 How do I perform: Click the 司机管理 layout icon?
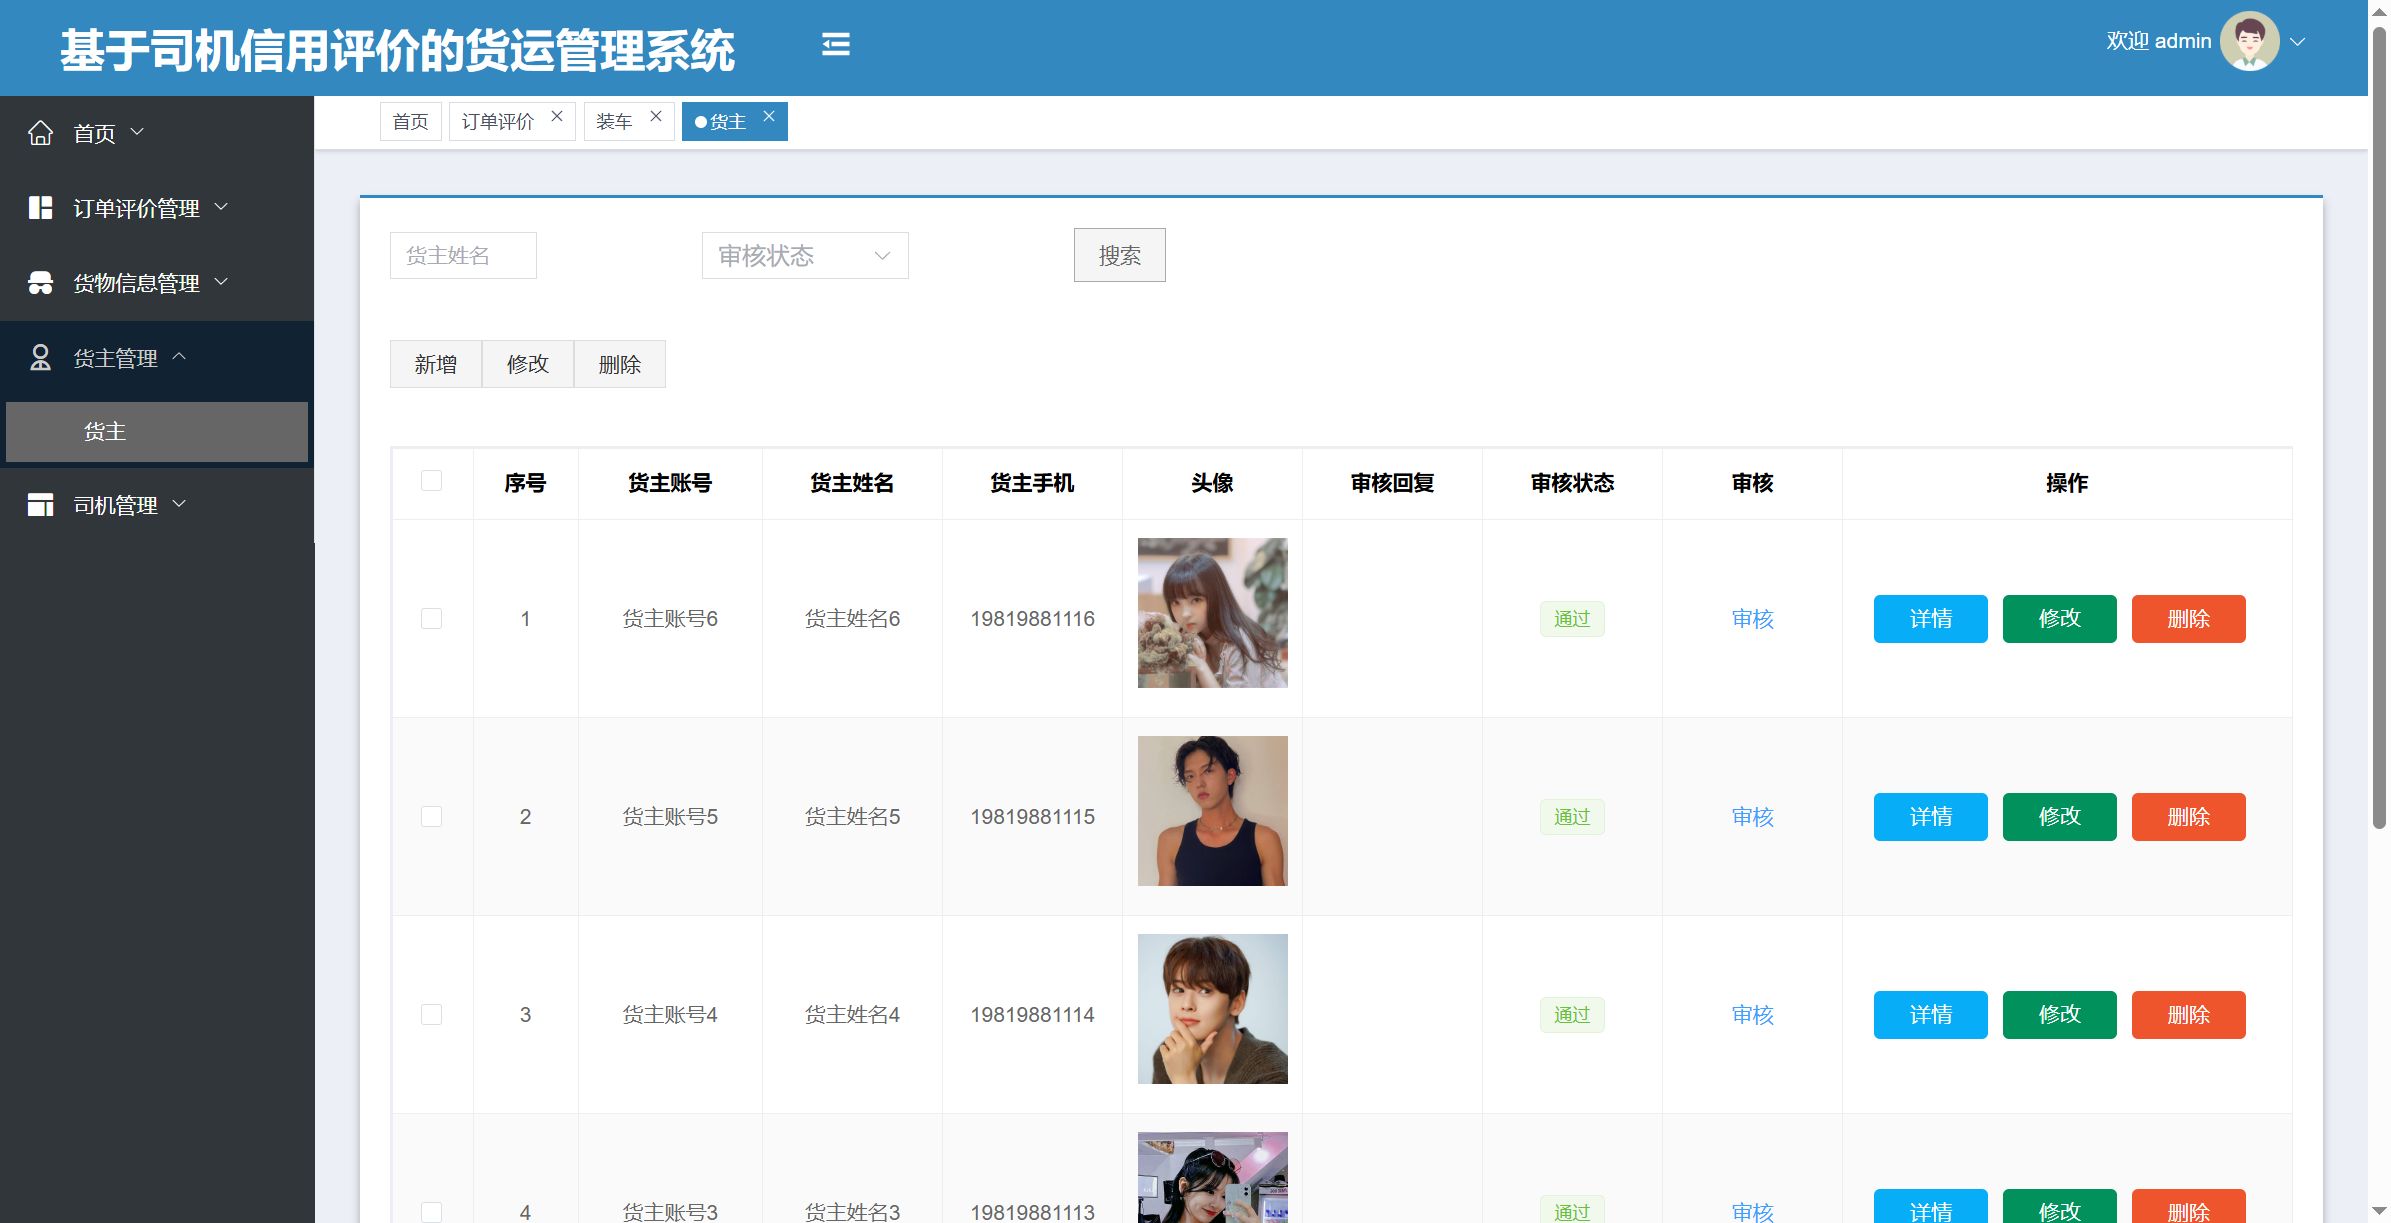[40, 504]
